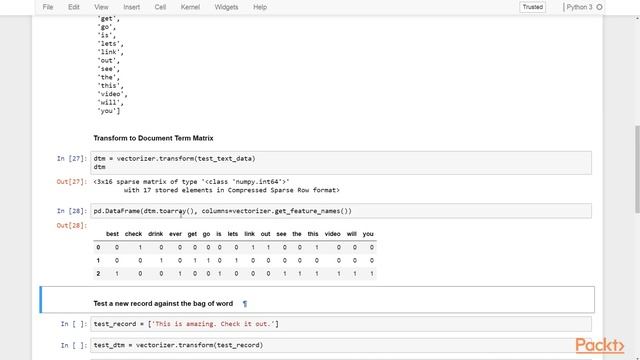Click the 'the' column header

(x=297, y=234)
